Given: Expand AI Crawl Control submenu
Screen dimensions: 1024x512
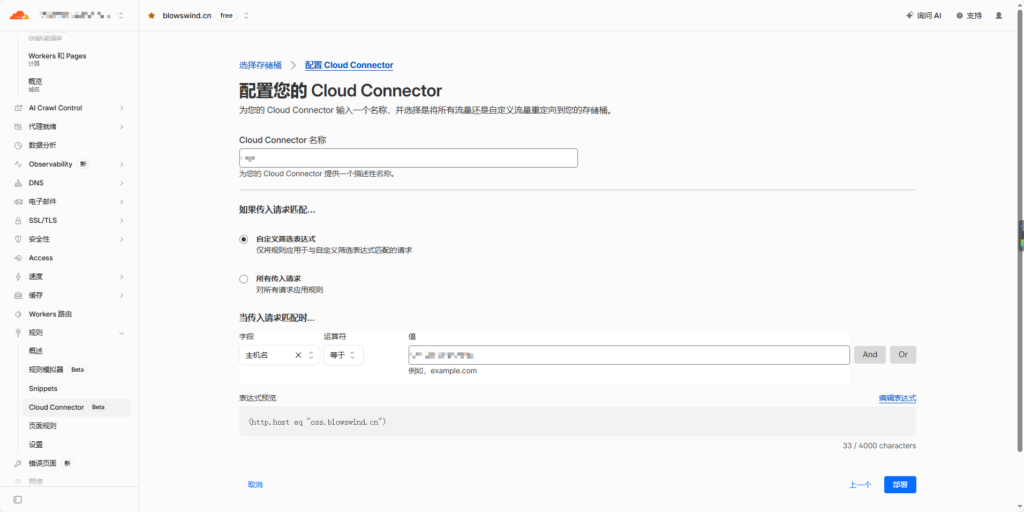Looking at the screenshot, I should click(121, 108).
